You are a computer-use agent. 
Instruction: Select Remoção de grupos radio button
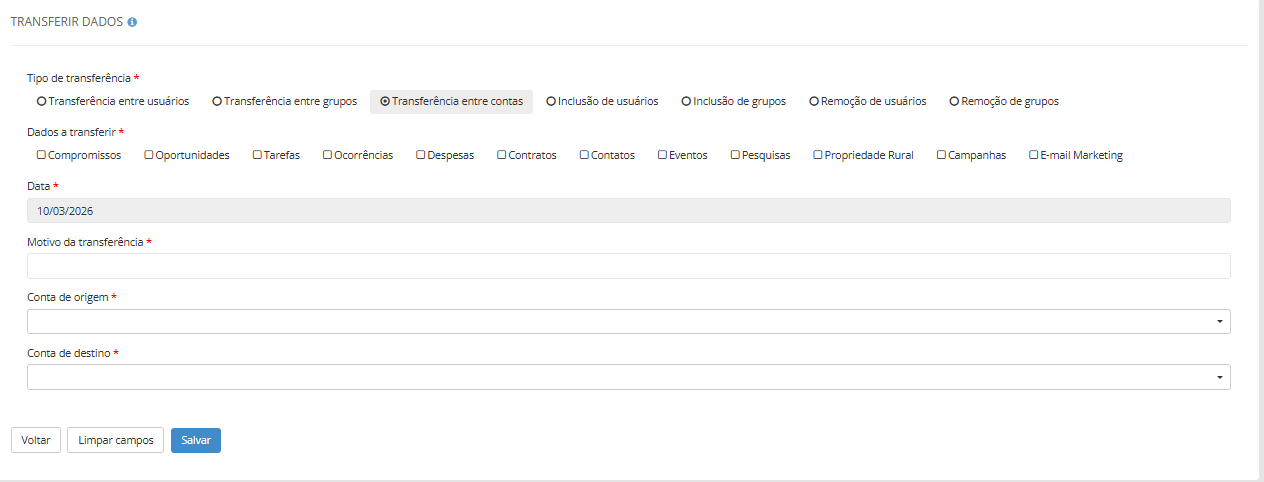point(954,101)
